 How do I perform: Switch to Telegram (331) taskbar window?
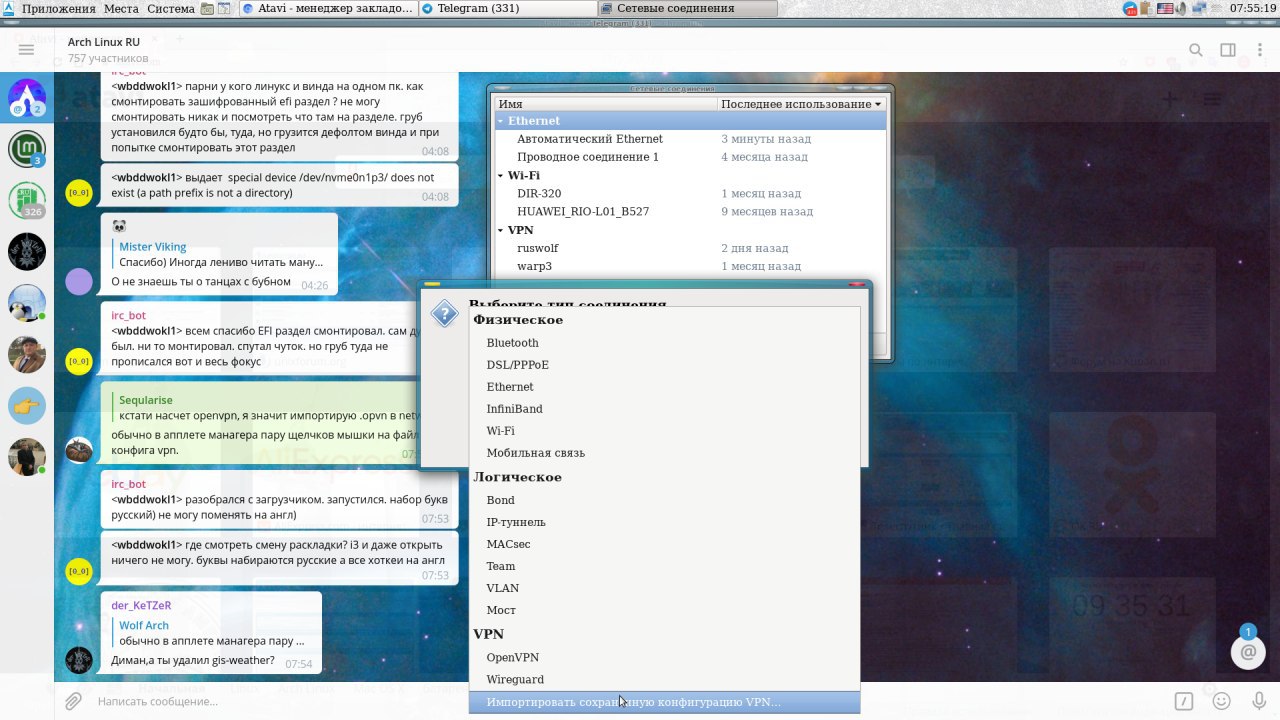click(x=507, y=8)
